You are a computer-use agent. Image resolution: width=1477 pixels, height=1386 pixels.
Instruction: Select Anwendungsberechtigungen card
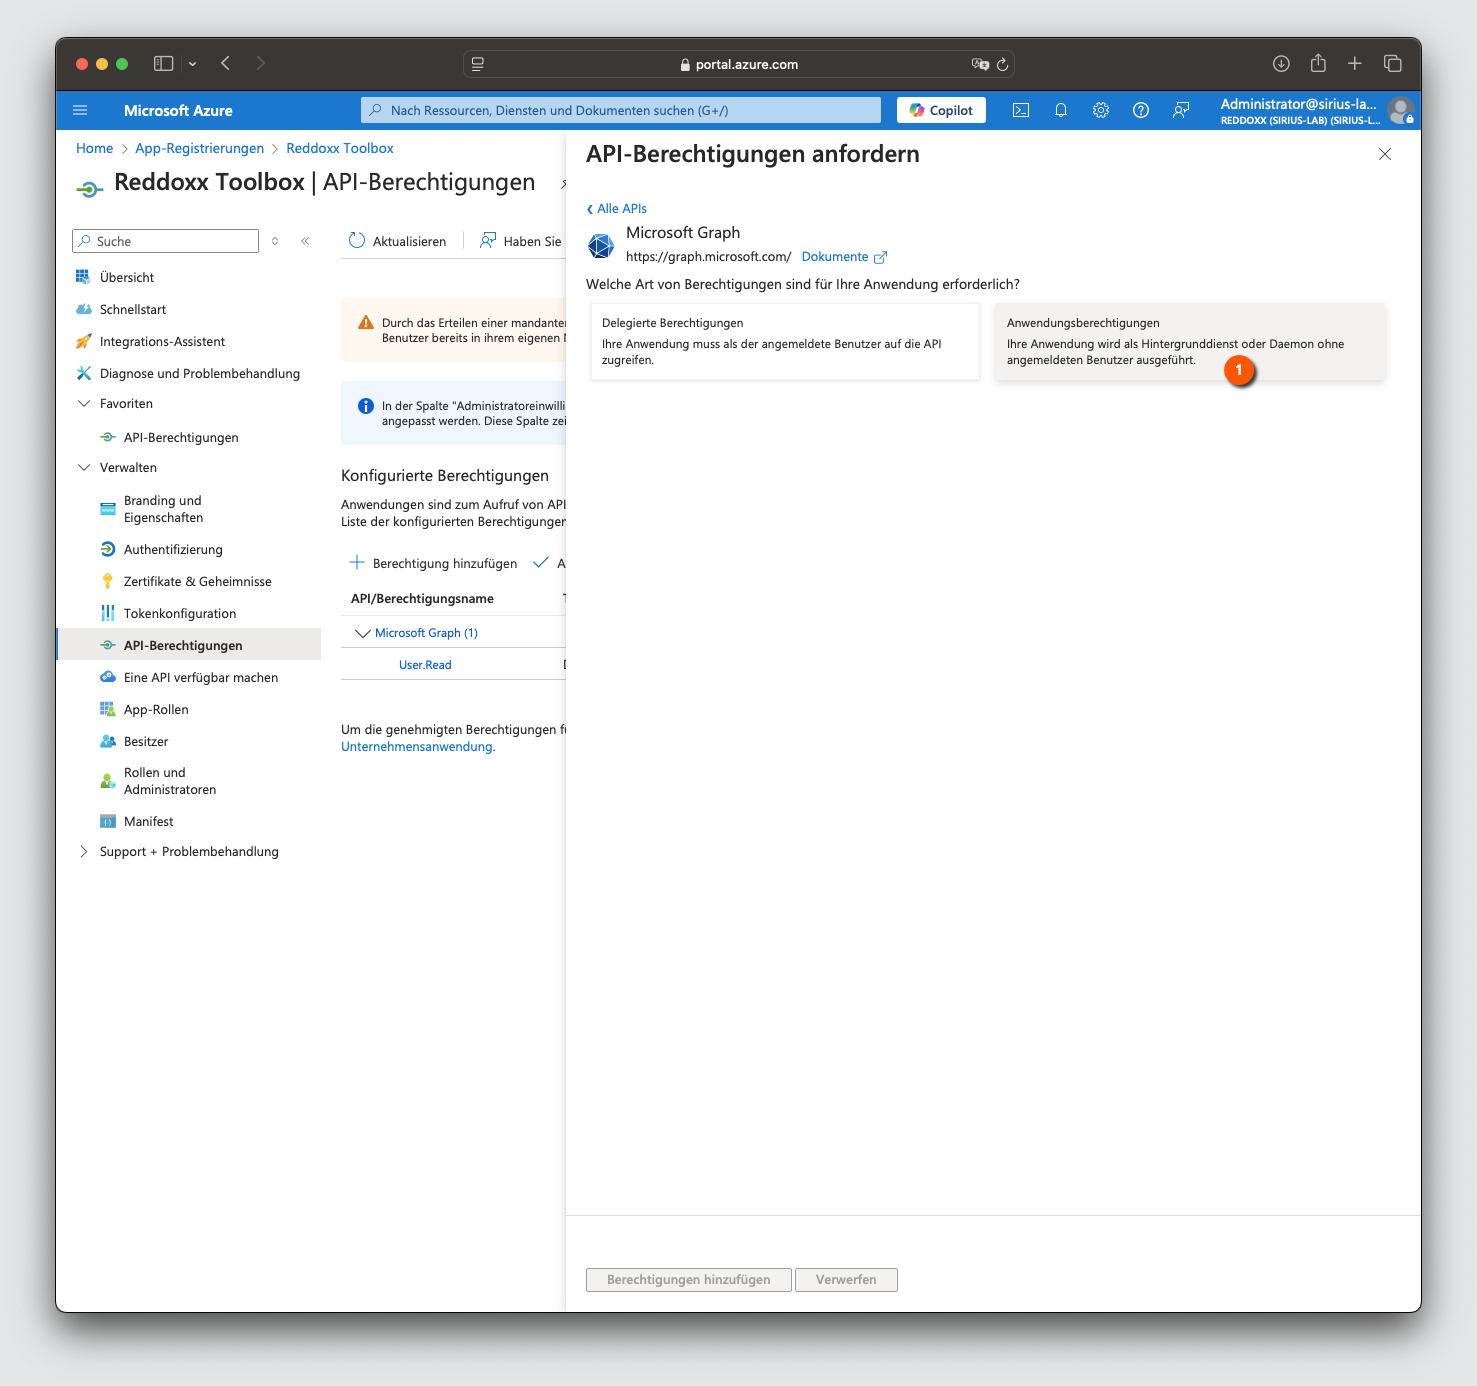pyautogui.click(x=1190, y=341)
